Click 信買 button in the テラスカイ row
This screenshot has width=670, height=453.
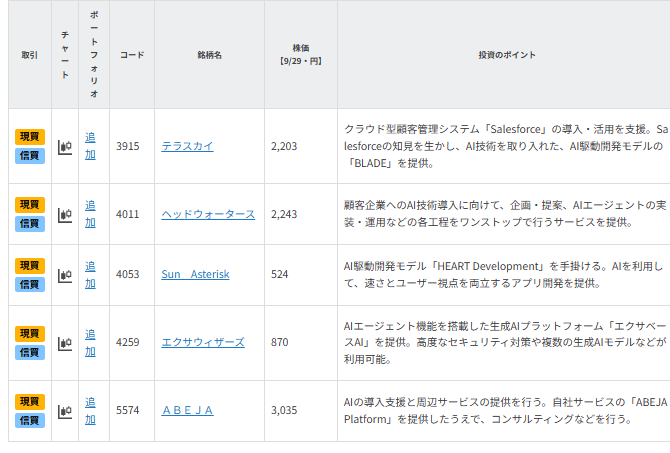tap(30, 156)
